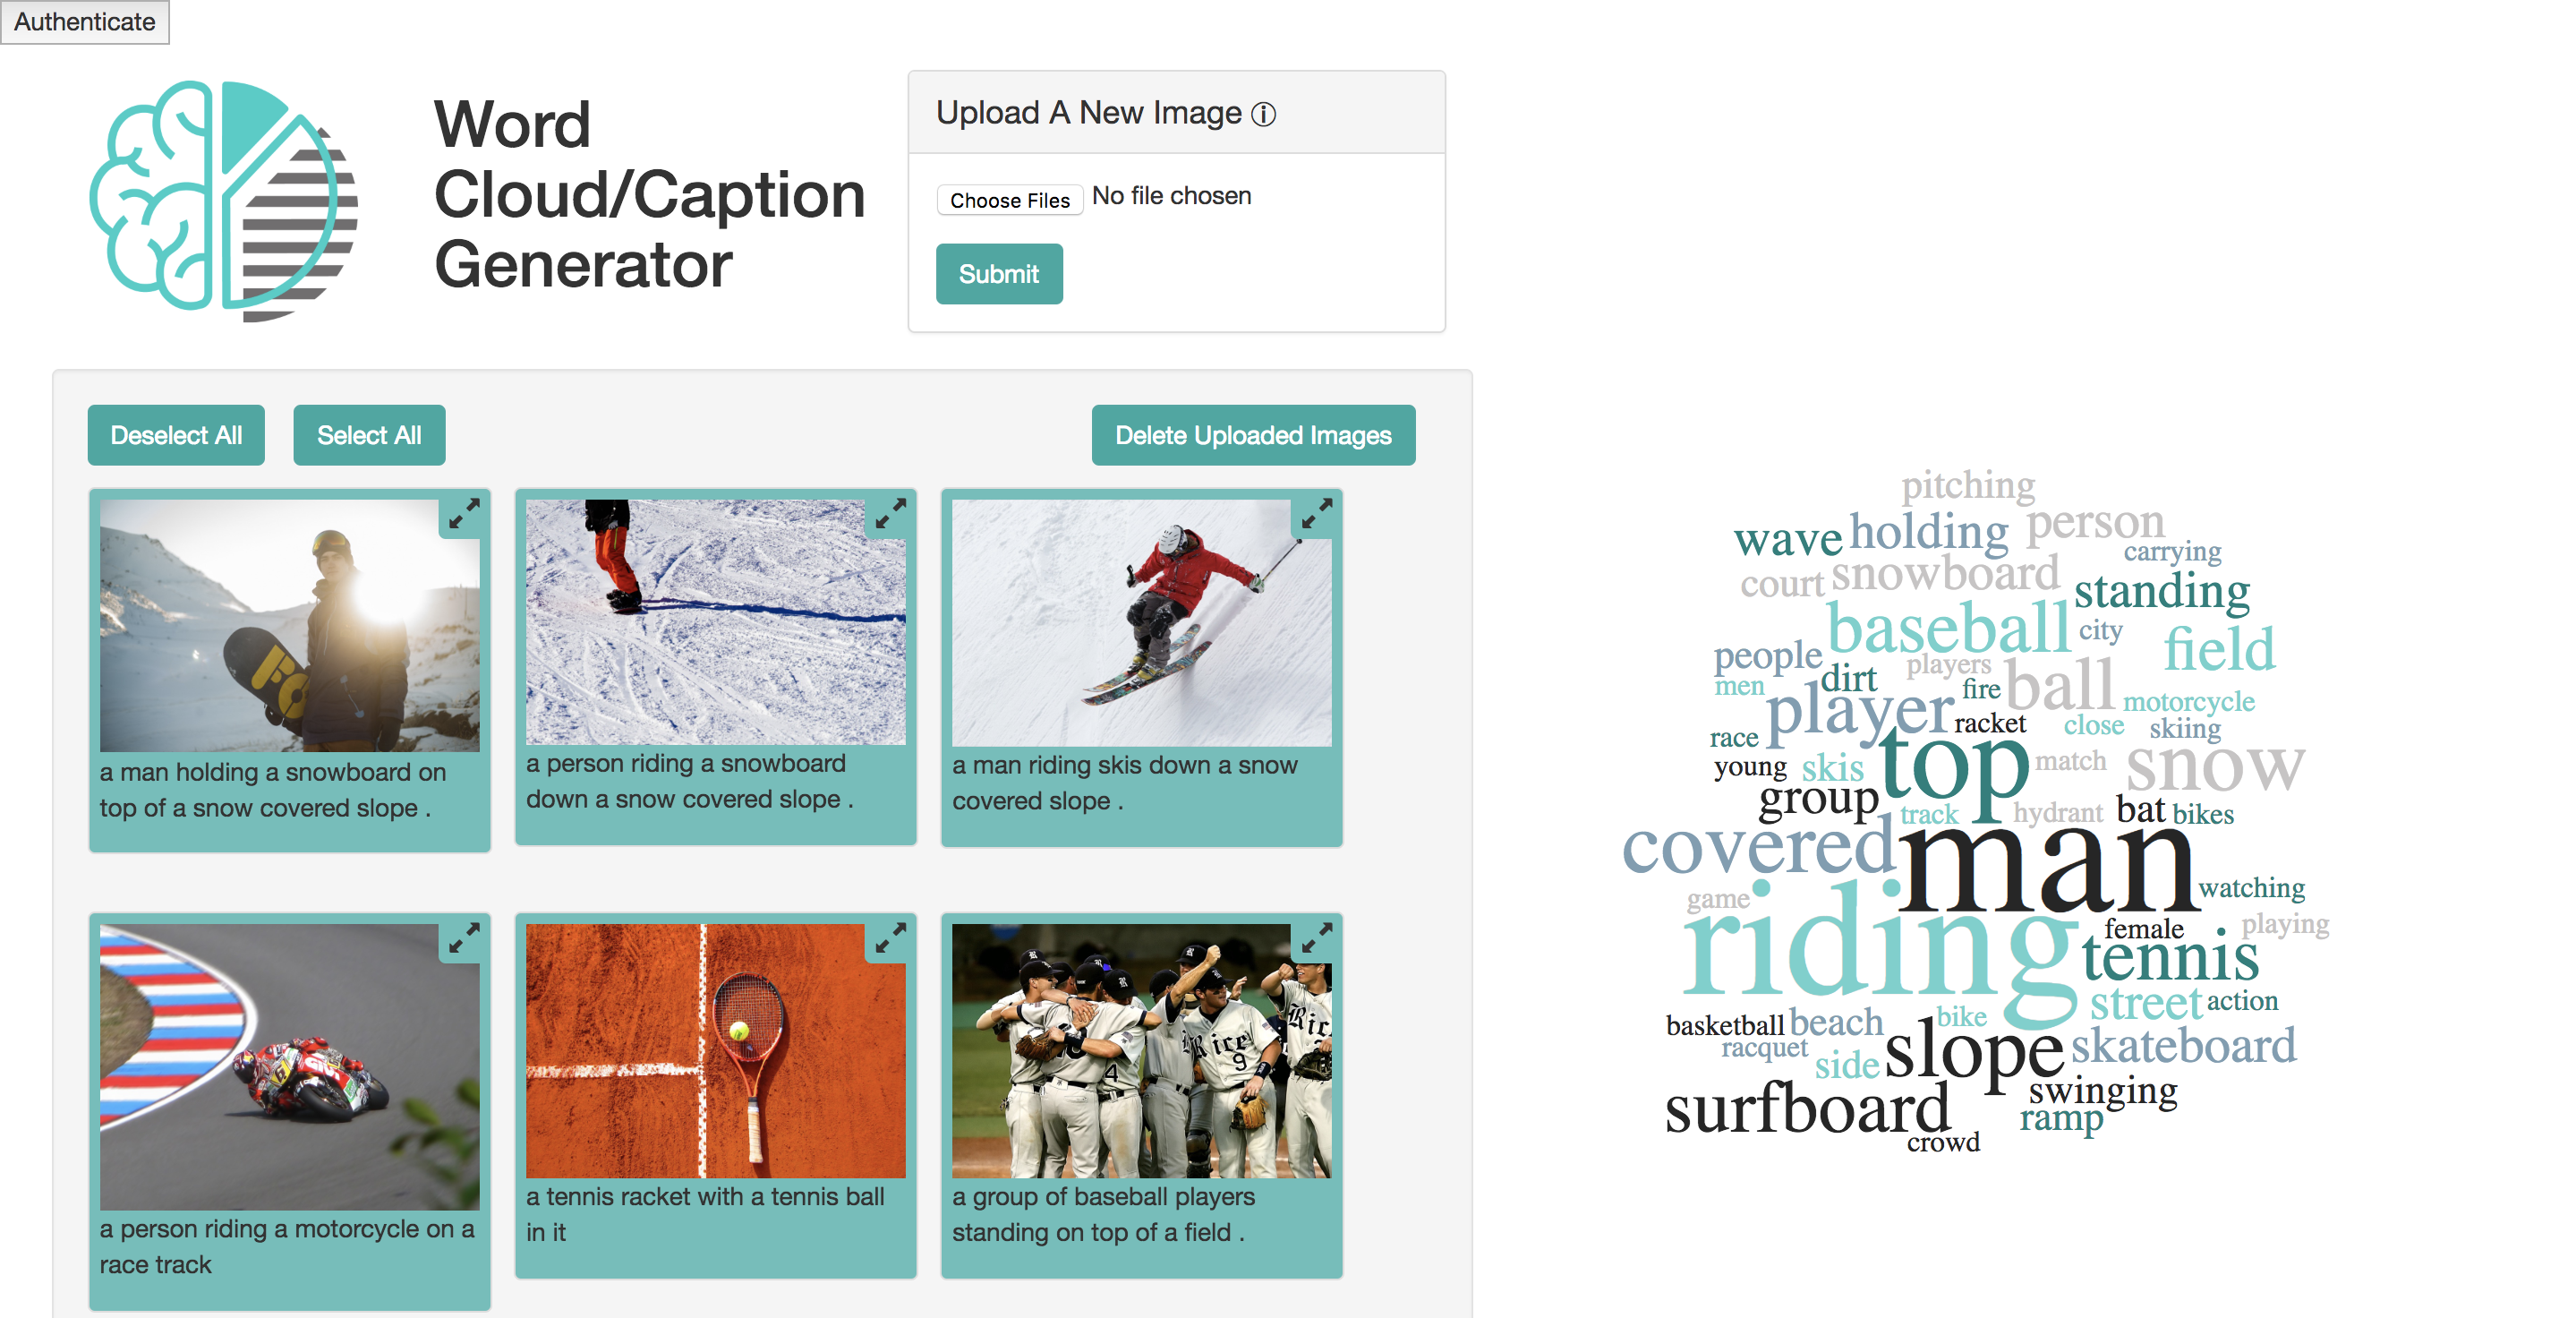
Task: Select the baseball players thumbnail
Action: coord(1141,1050)
